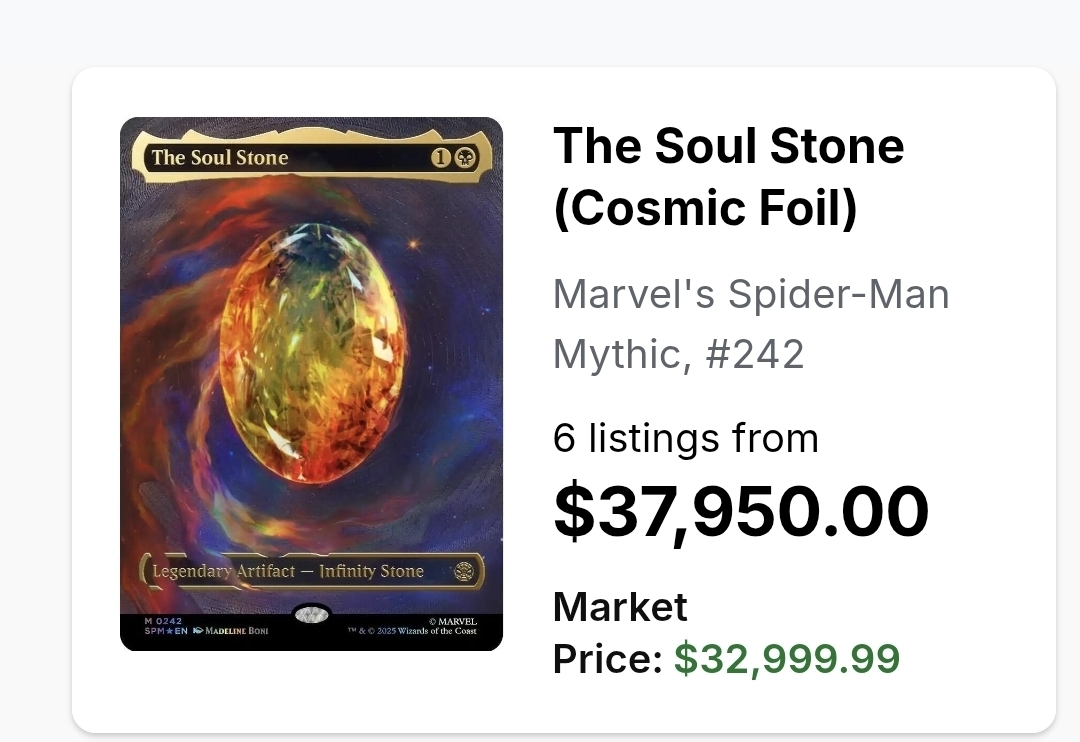Open The Soul Stone (Cosmic Foil) title link
1080x742 pixels.
tap(728, 177)
